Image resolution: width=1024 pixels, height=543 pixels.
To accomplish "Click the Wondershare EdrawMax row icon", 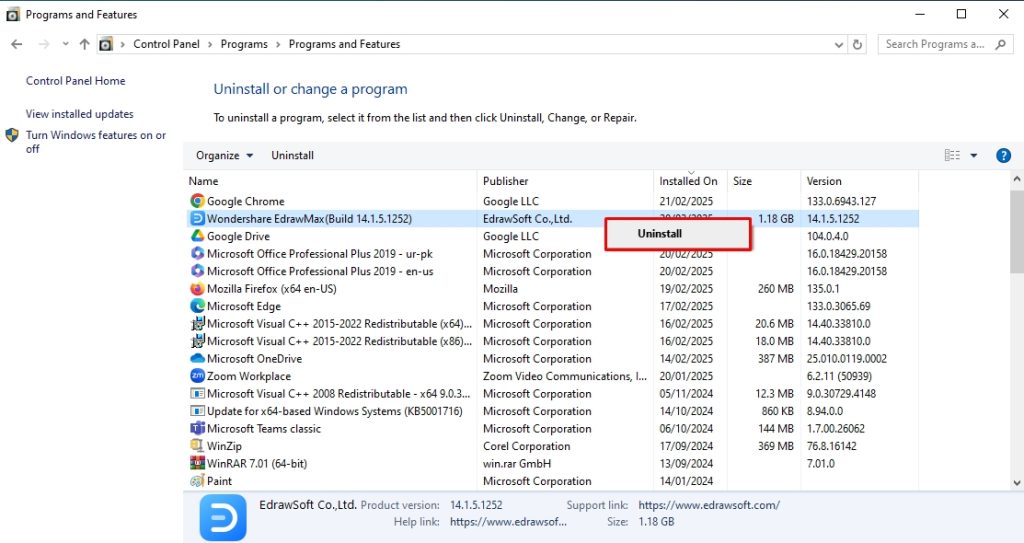I will [x=197, y=218].
